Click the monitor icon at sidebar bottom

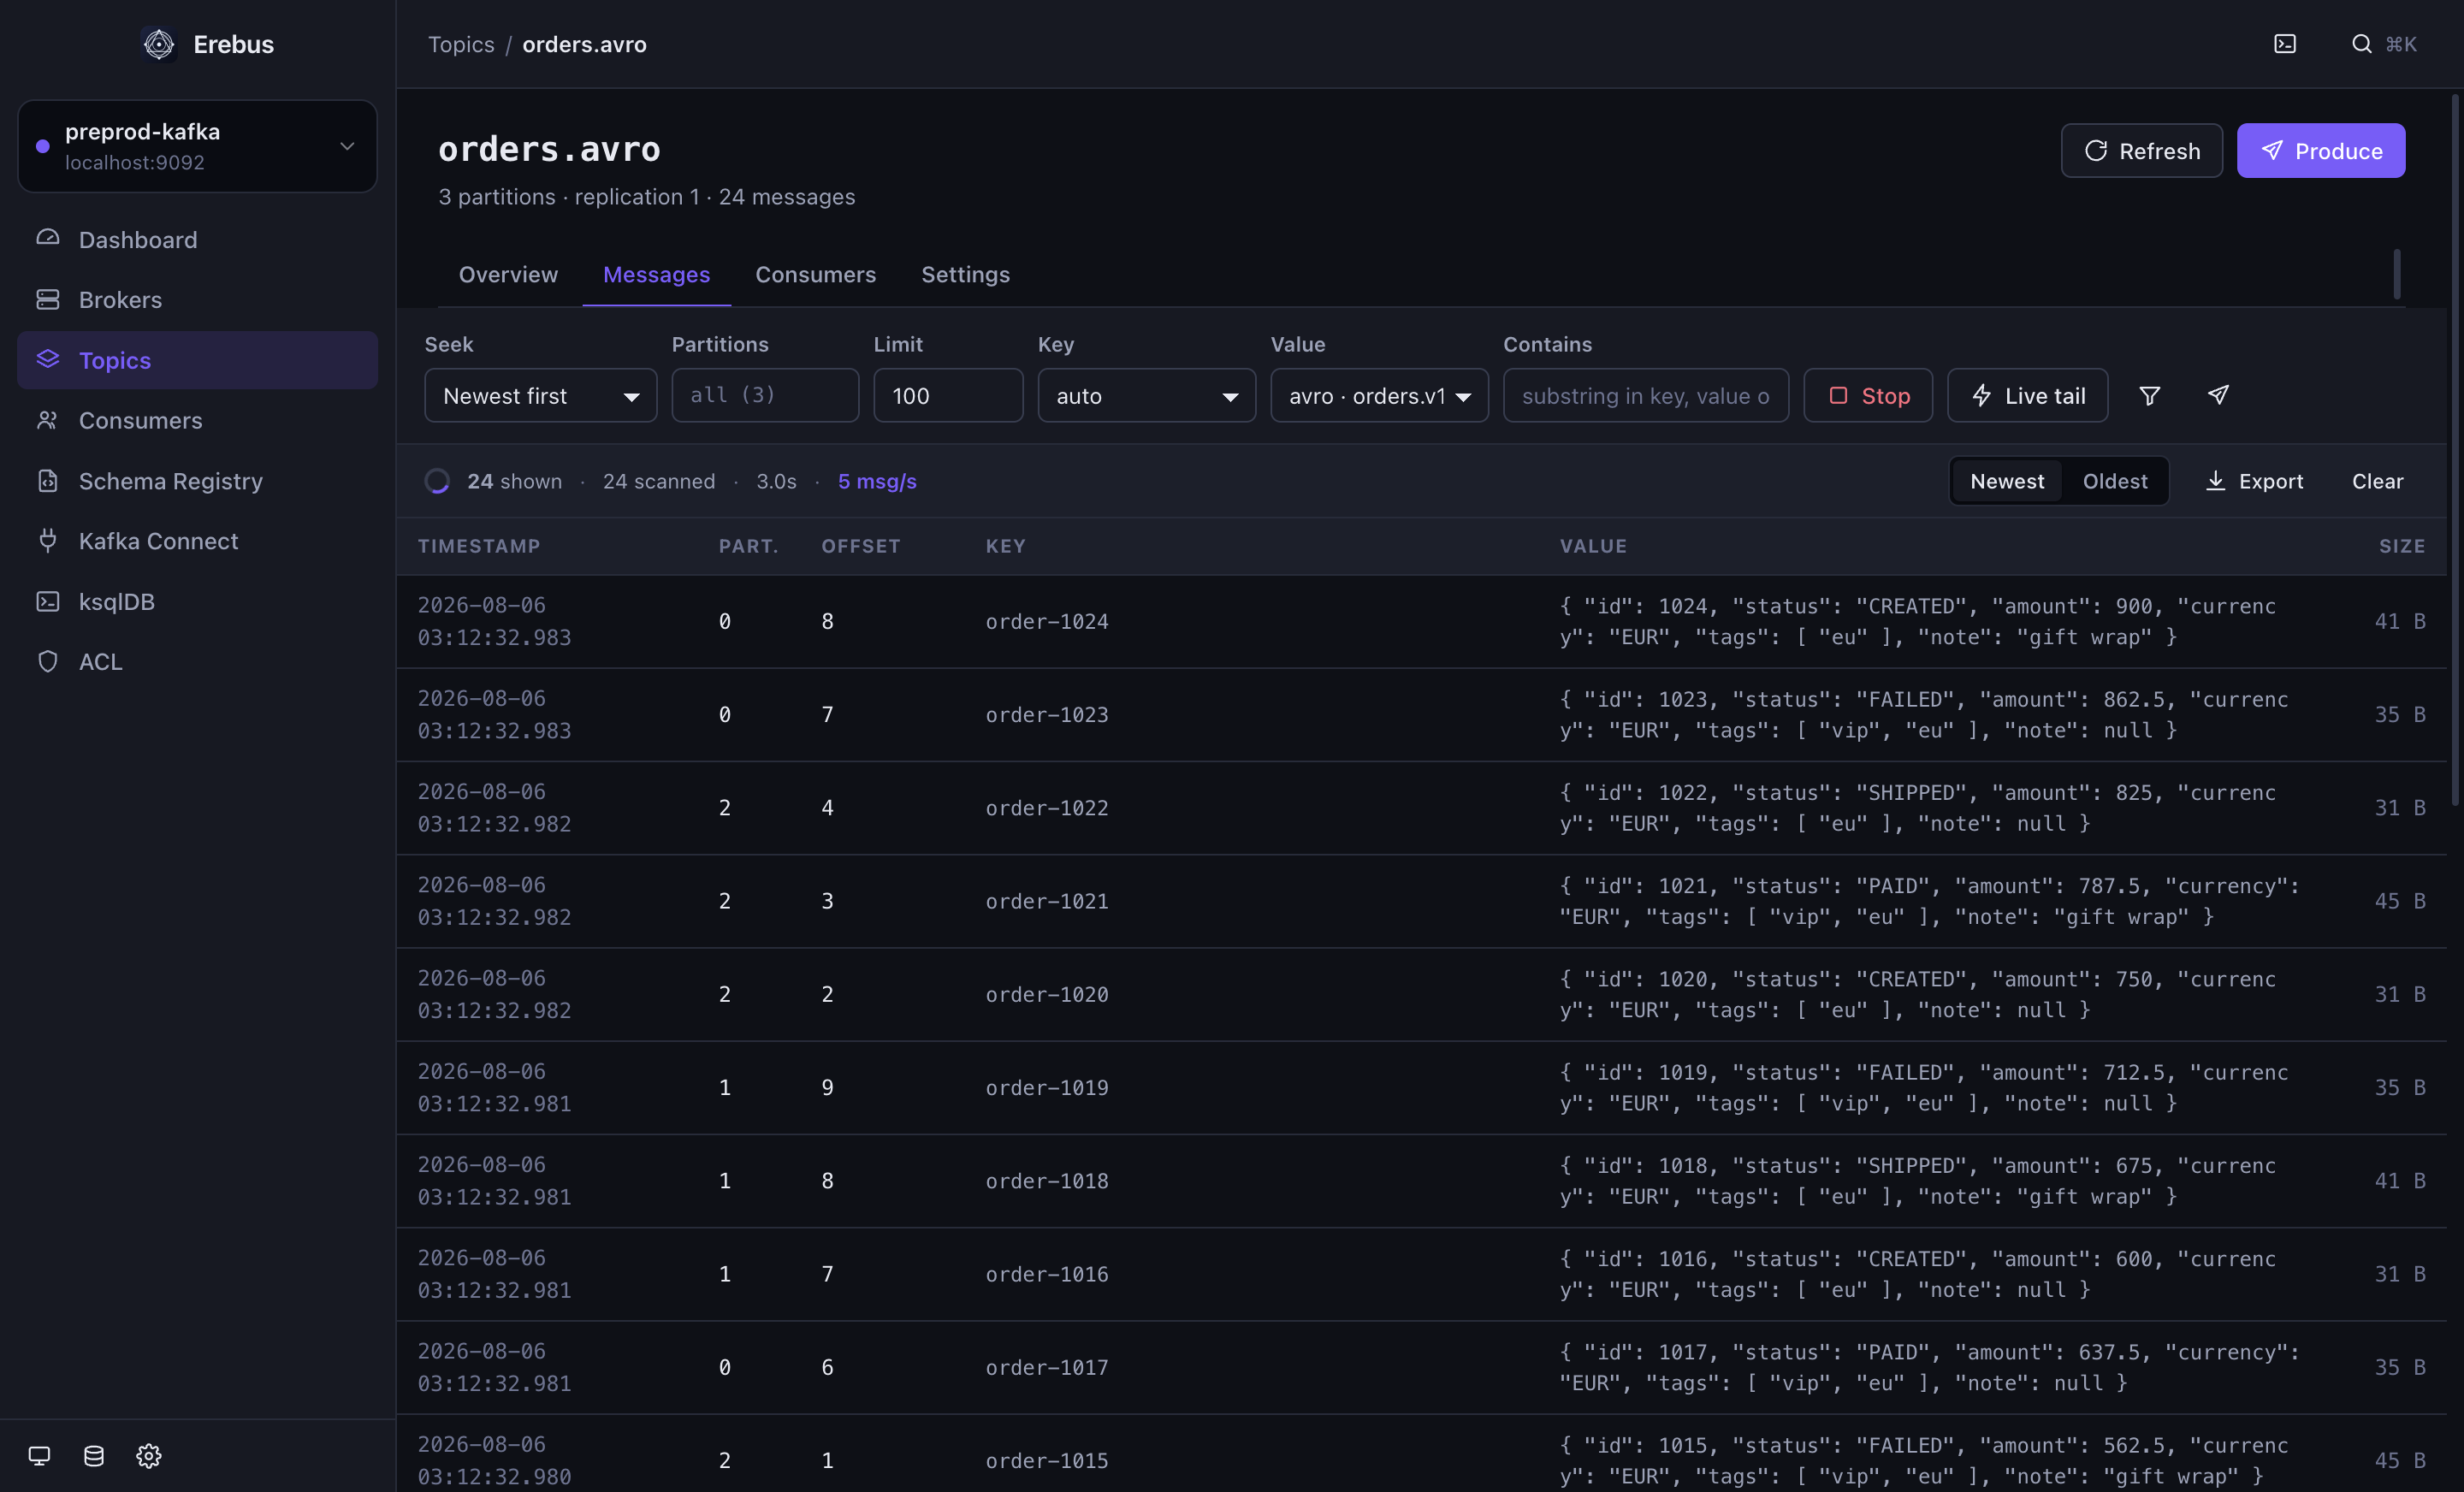point(39,1455)
